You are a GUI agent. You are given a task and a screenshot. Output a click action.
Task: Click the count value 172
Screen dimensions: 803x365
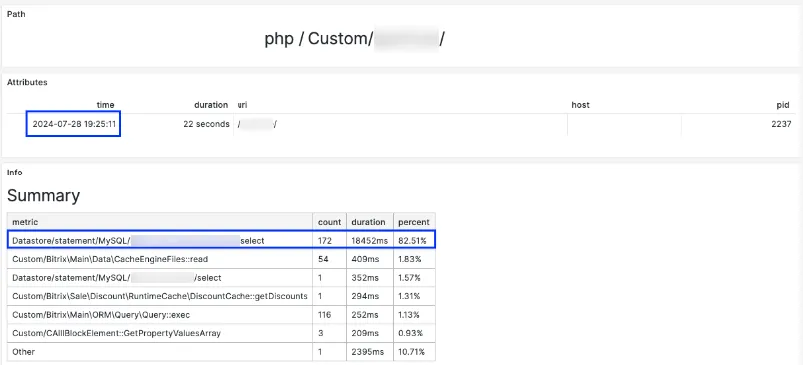pyautogui.click(x=325, y=241)
